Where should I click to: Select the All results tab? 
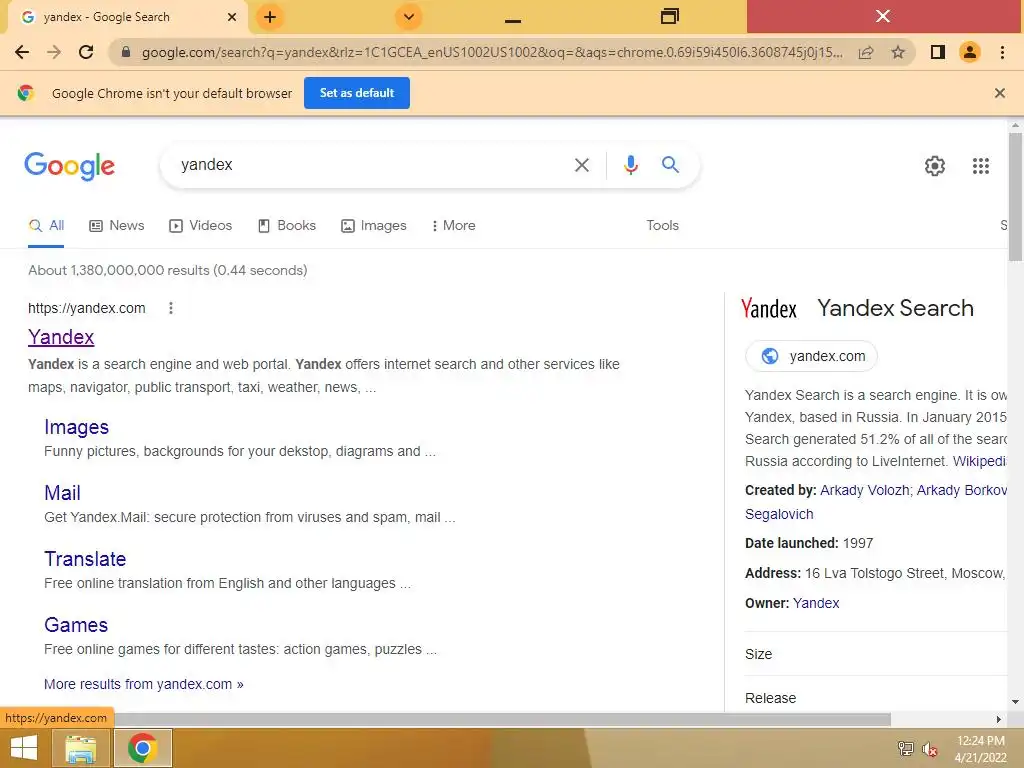click(46, 225)
